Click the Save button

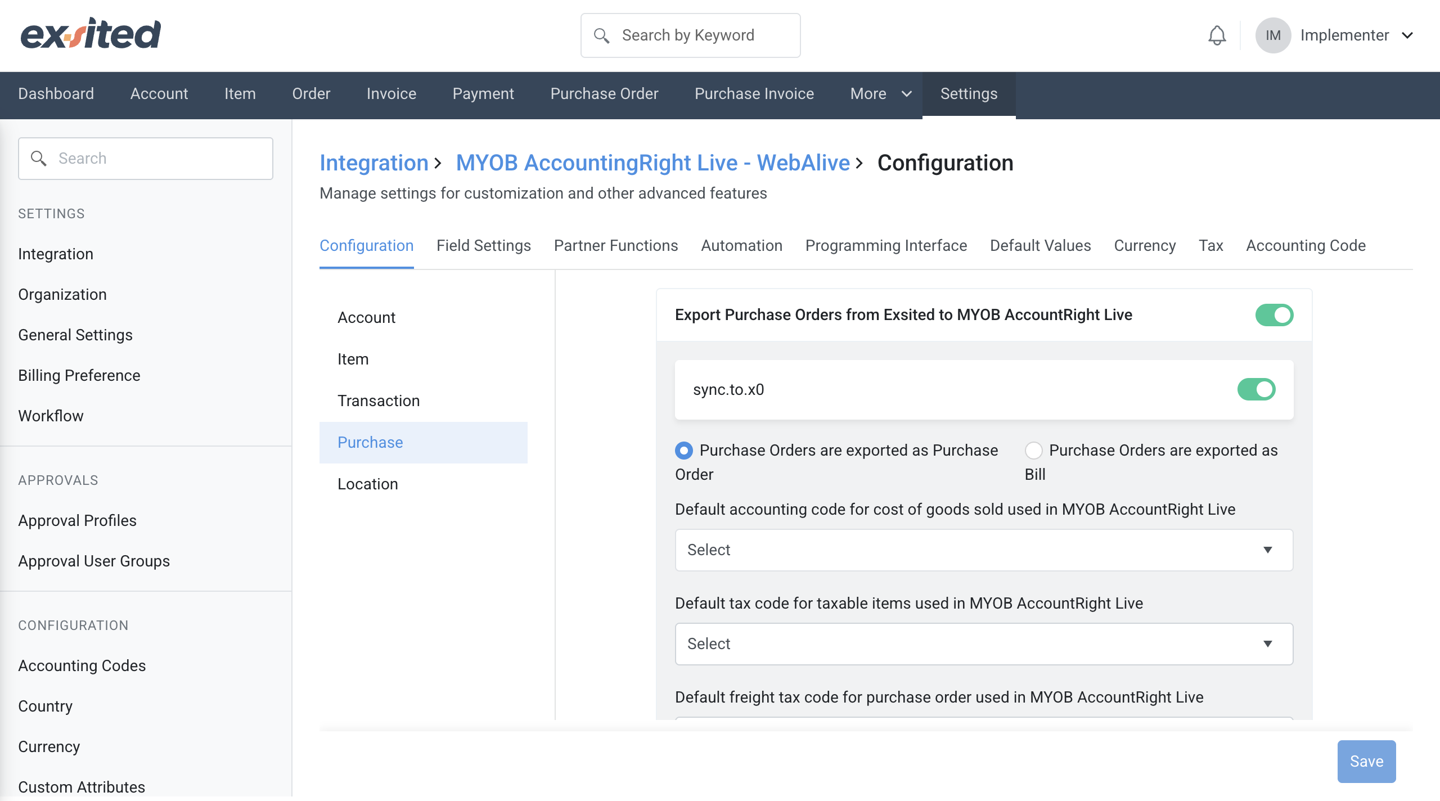point(1366,762)
